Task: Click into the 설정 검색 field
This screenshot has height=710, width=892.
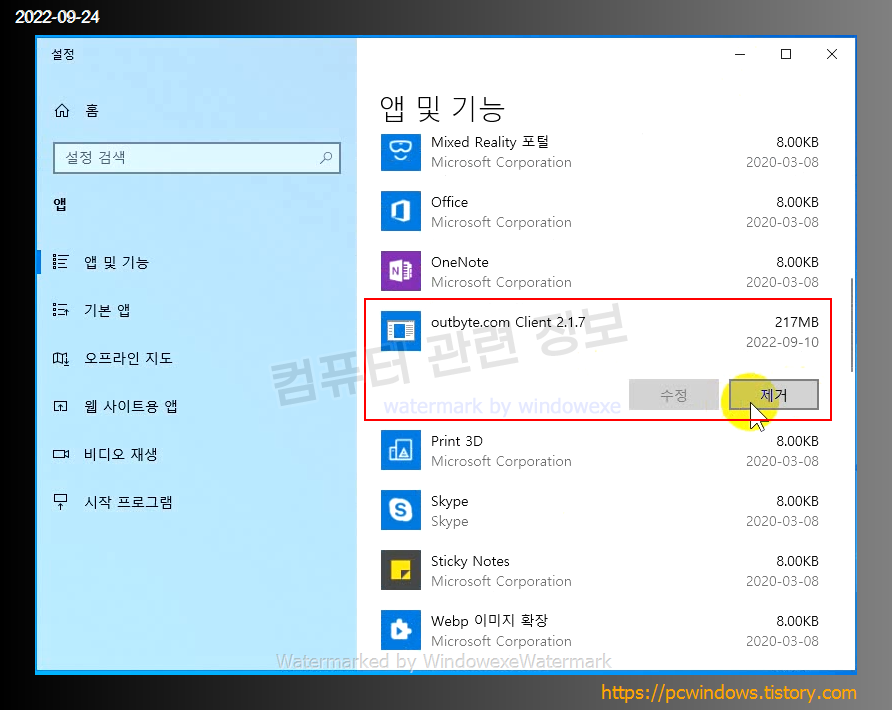Action: (x=197, y=158)
